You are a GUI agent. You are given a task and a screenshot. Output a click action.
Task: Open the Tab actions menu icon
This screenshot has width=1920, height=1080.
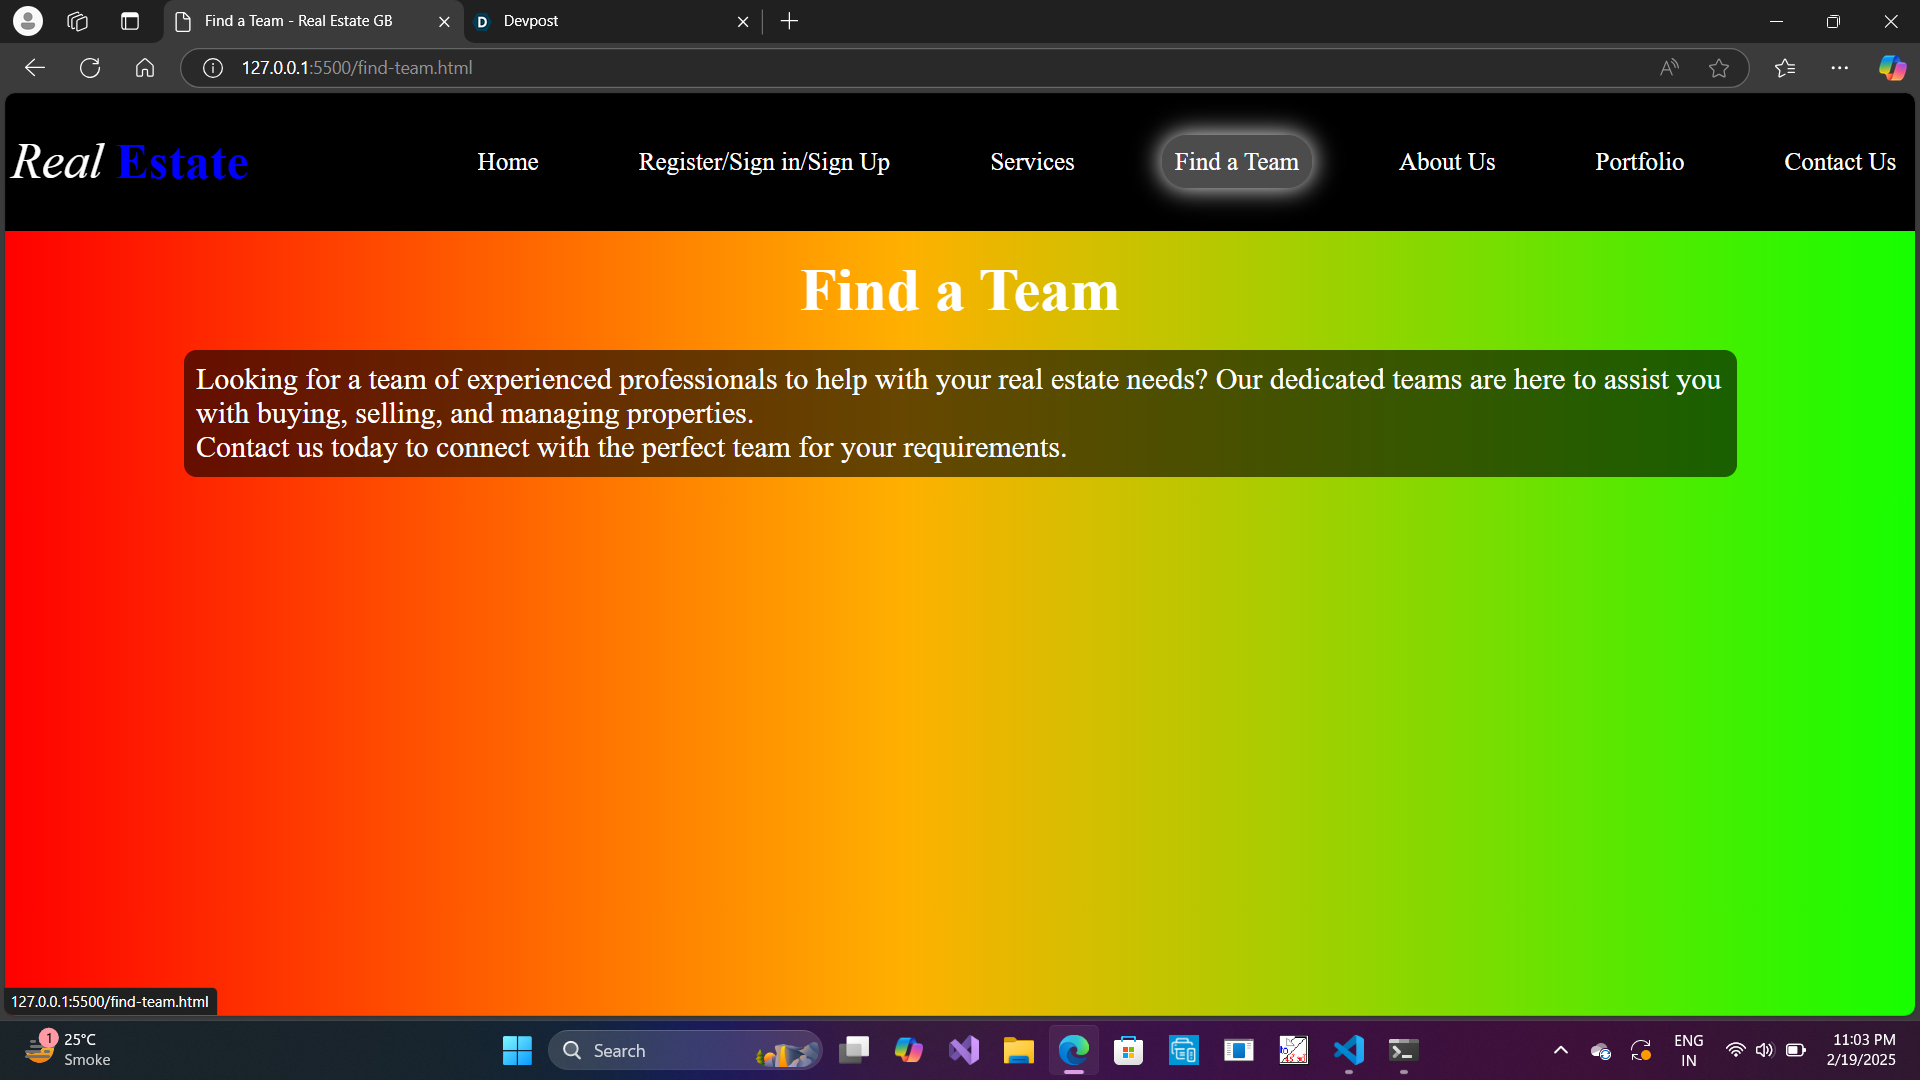click(x=130, y=21)
